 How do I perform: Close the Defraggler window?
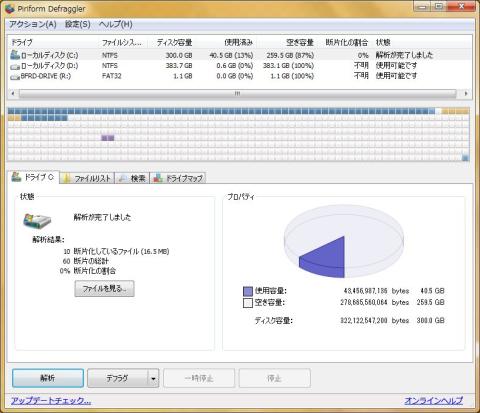point(462,7)
